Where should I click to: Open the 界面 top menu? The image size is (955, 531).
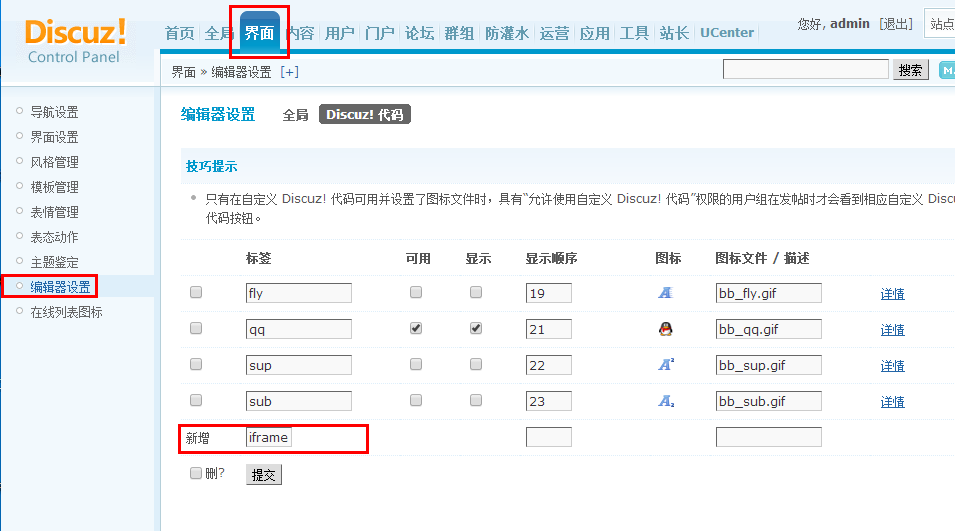click(259, 33)
